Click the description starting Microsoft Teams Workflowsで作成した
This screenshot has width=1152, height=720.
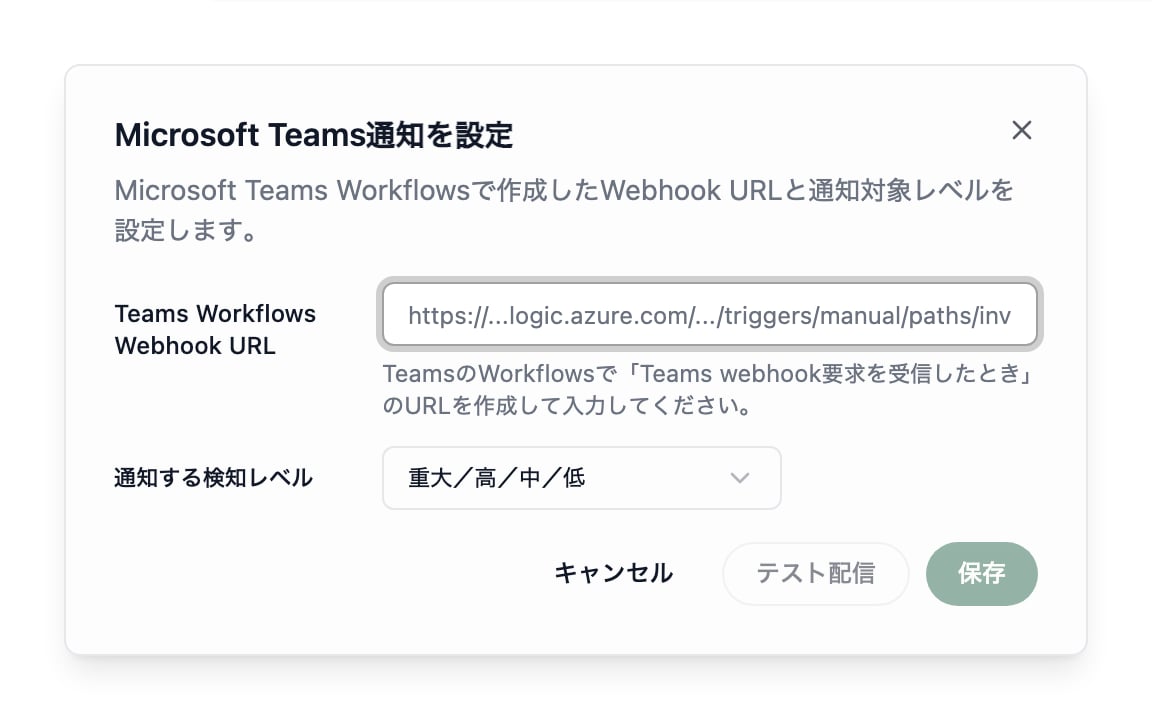(x=564, y=210)
